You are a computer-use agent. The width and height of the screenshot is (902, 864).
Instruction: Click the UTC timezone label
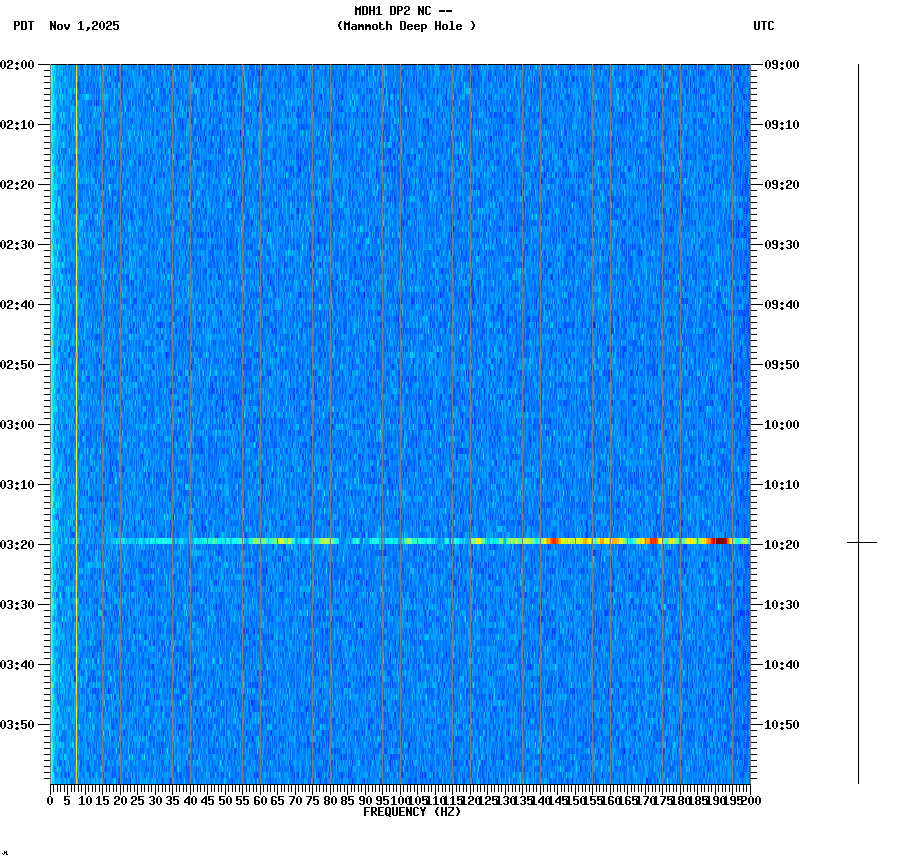point(765,27)
